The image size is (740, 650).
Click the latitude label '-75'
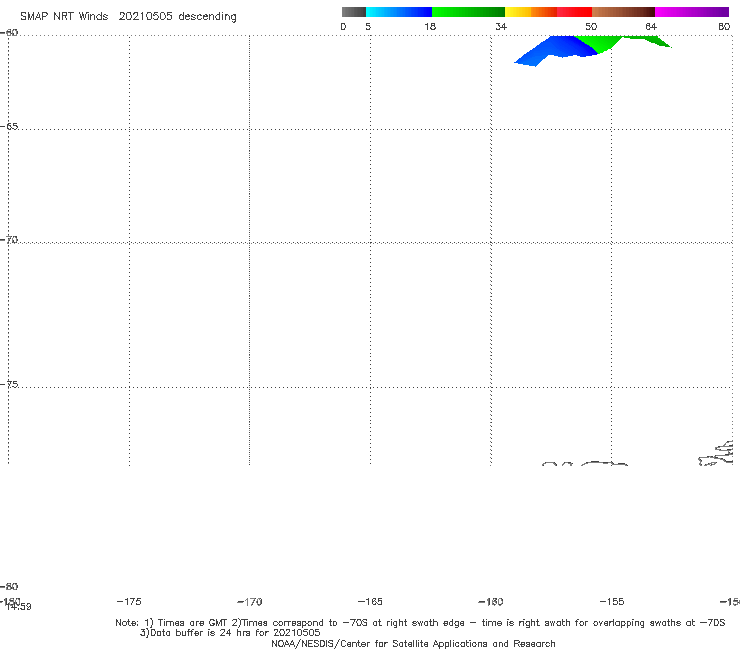coord(9,384)
